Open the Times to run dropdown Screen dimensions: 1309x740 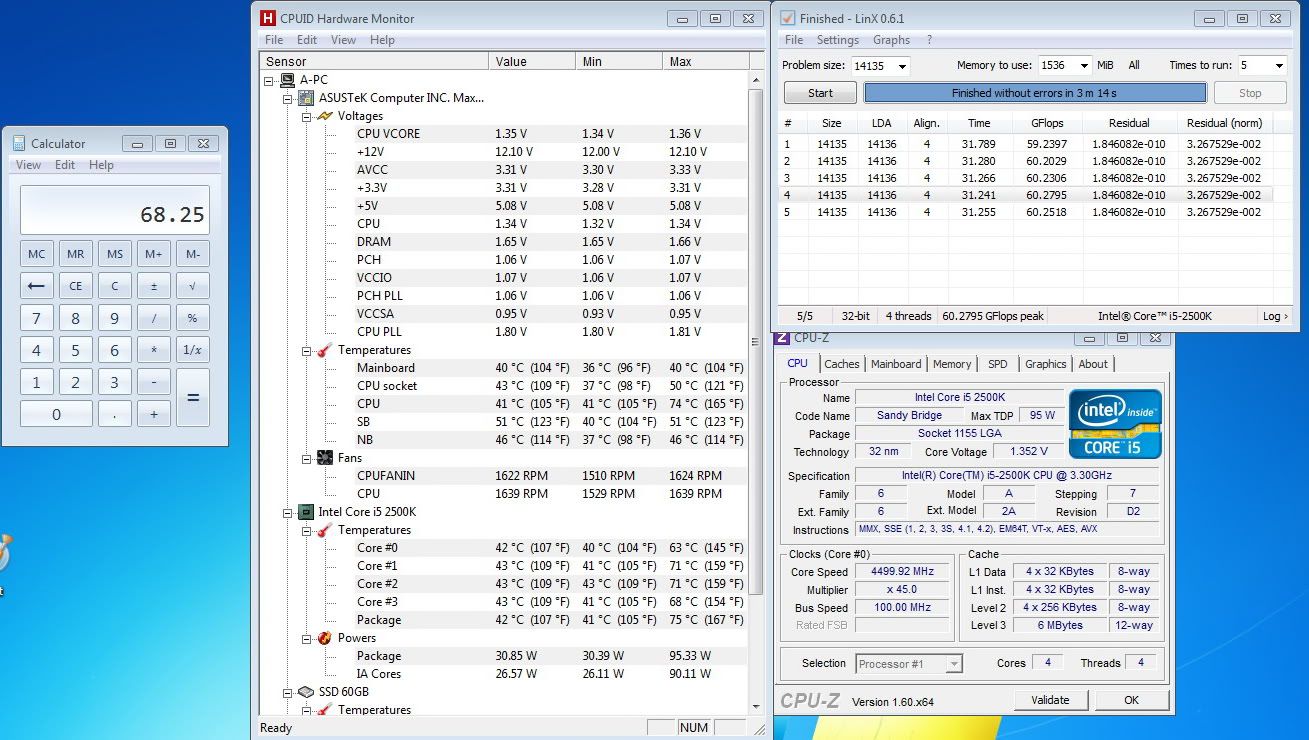tap(1279, 66)
